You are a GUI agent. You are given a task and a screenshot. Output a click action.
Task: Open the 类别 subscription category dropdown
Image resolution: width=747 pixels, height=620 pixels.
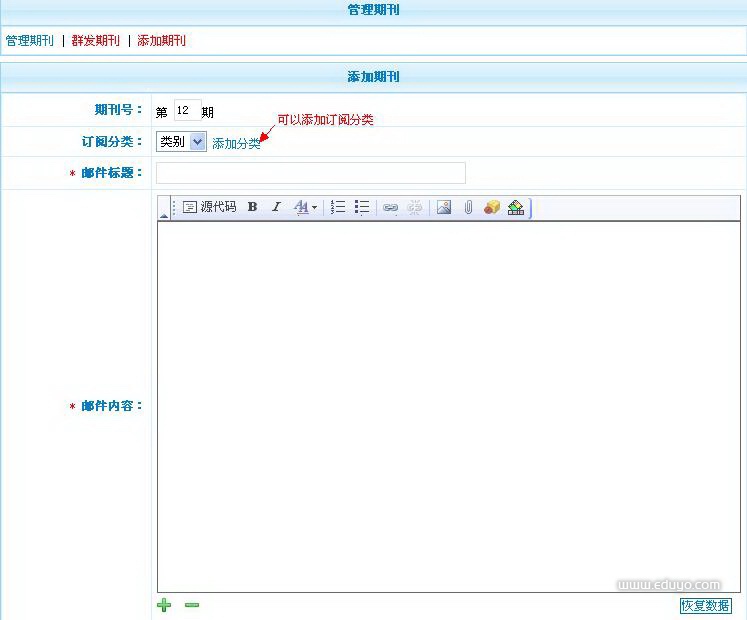point(182,142)
